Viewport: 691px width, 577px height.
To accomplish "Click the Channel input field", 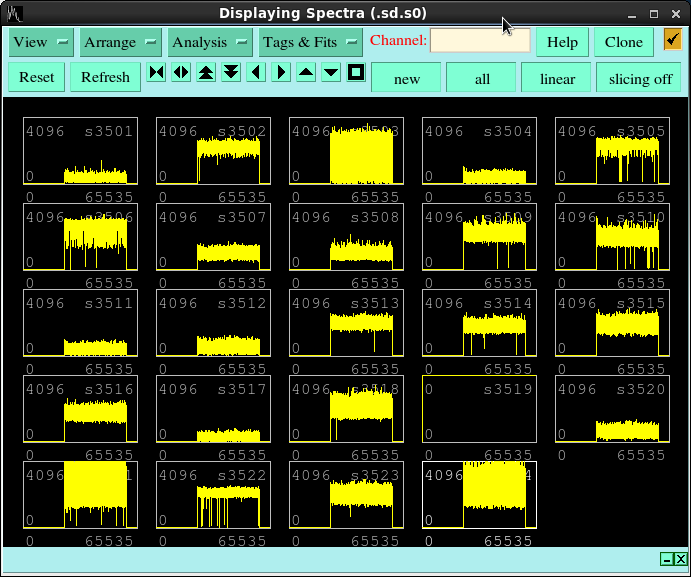I will 480,41.
